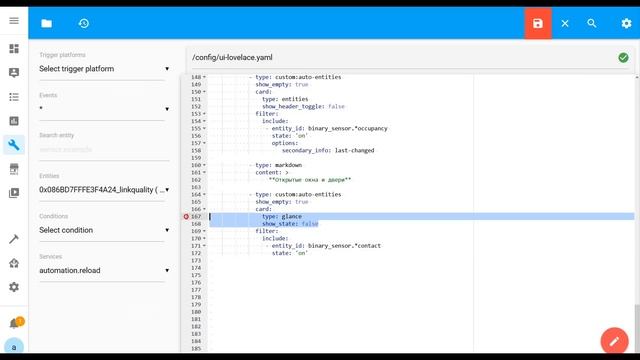
Task: Open the Home Assistant hamburger menu
Action: point(14,20)
